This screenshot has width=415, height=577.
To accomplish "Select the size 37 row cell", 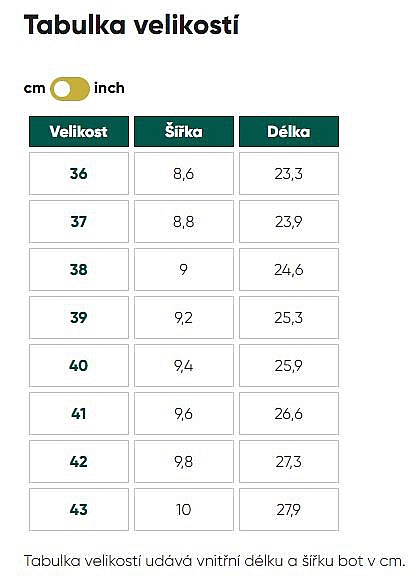I will point(79,222).
